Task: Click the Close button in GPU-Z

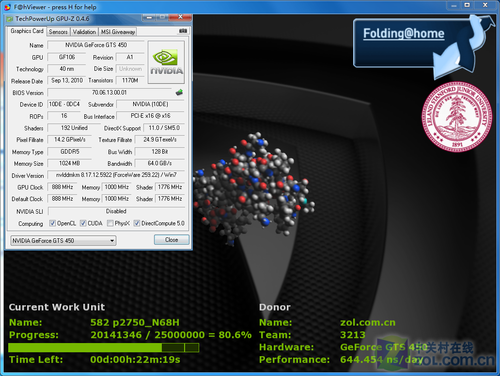Action: tap(171, 240)
